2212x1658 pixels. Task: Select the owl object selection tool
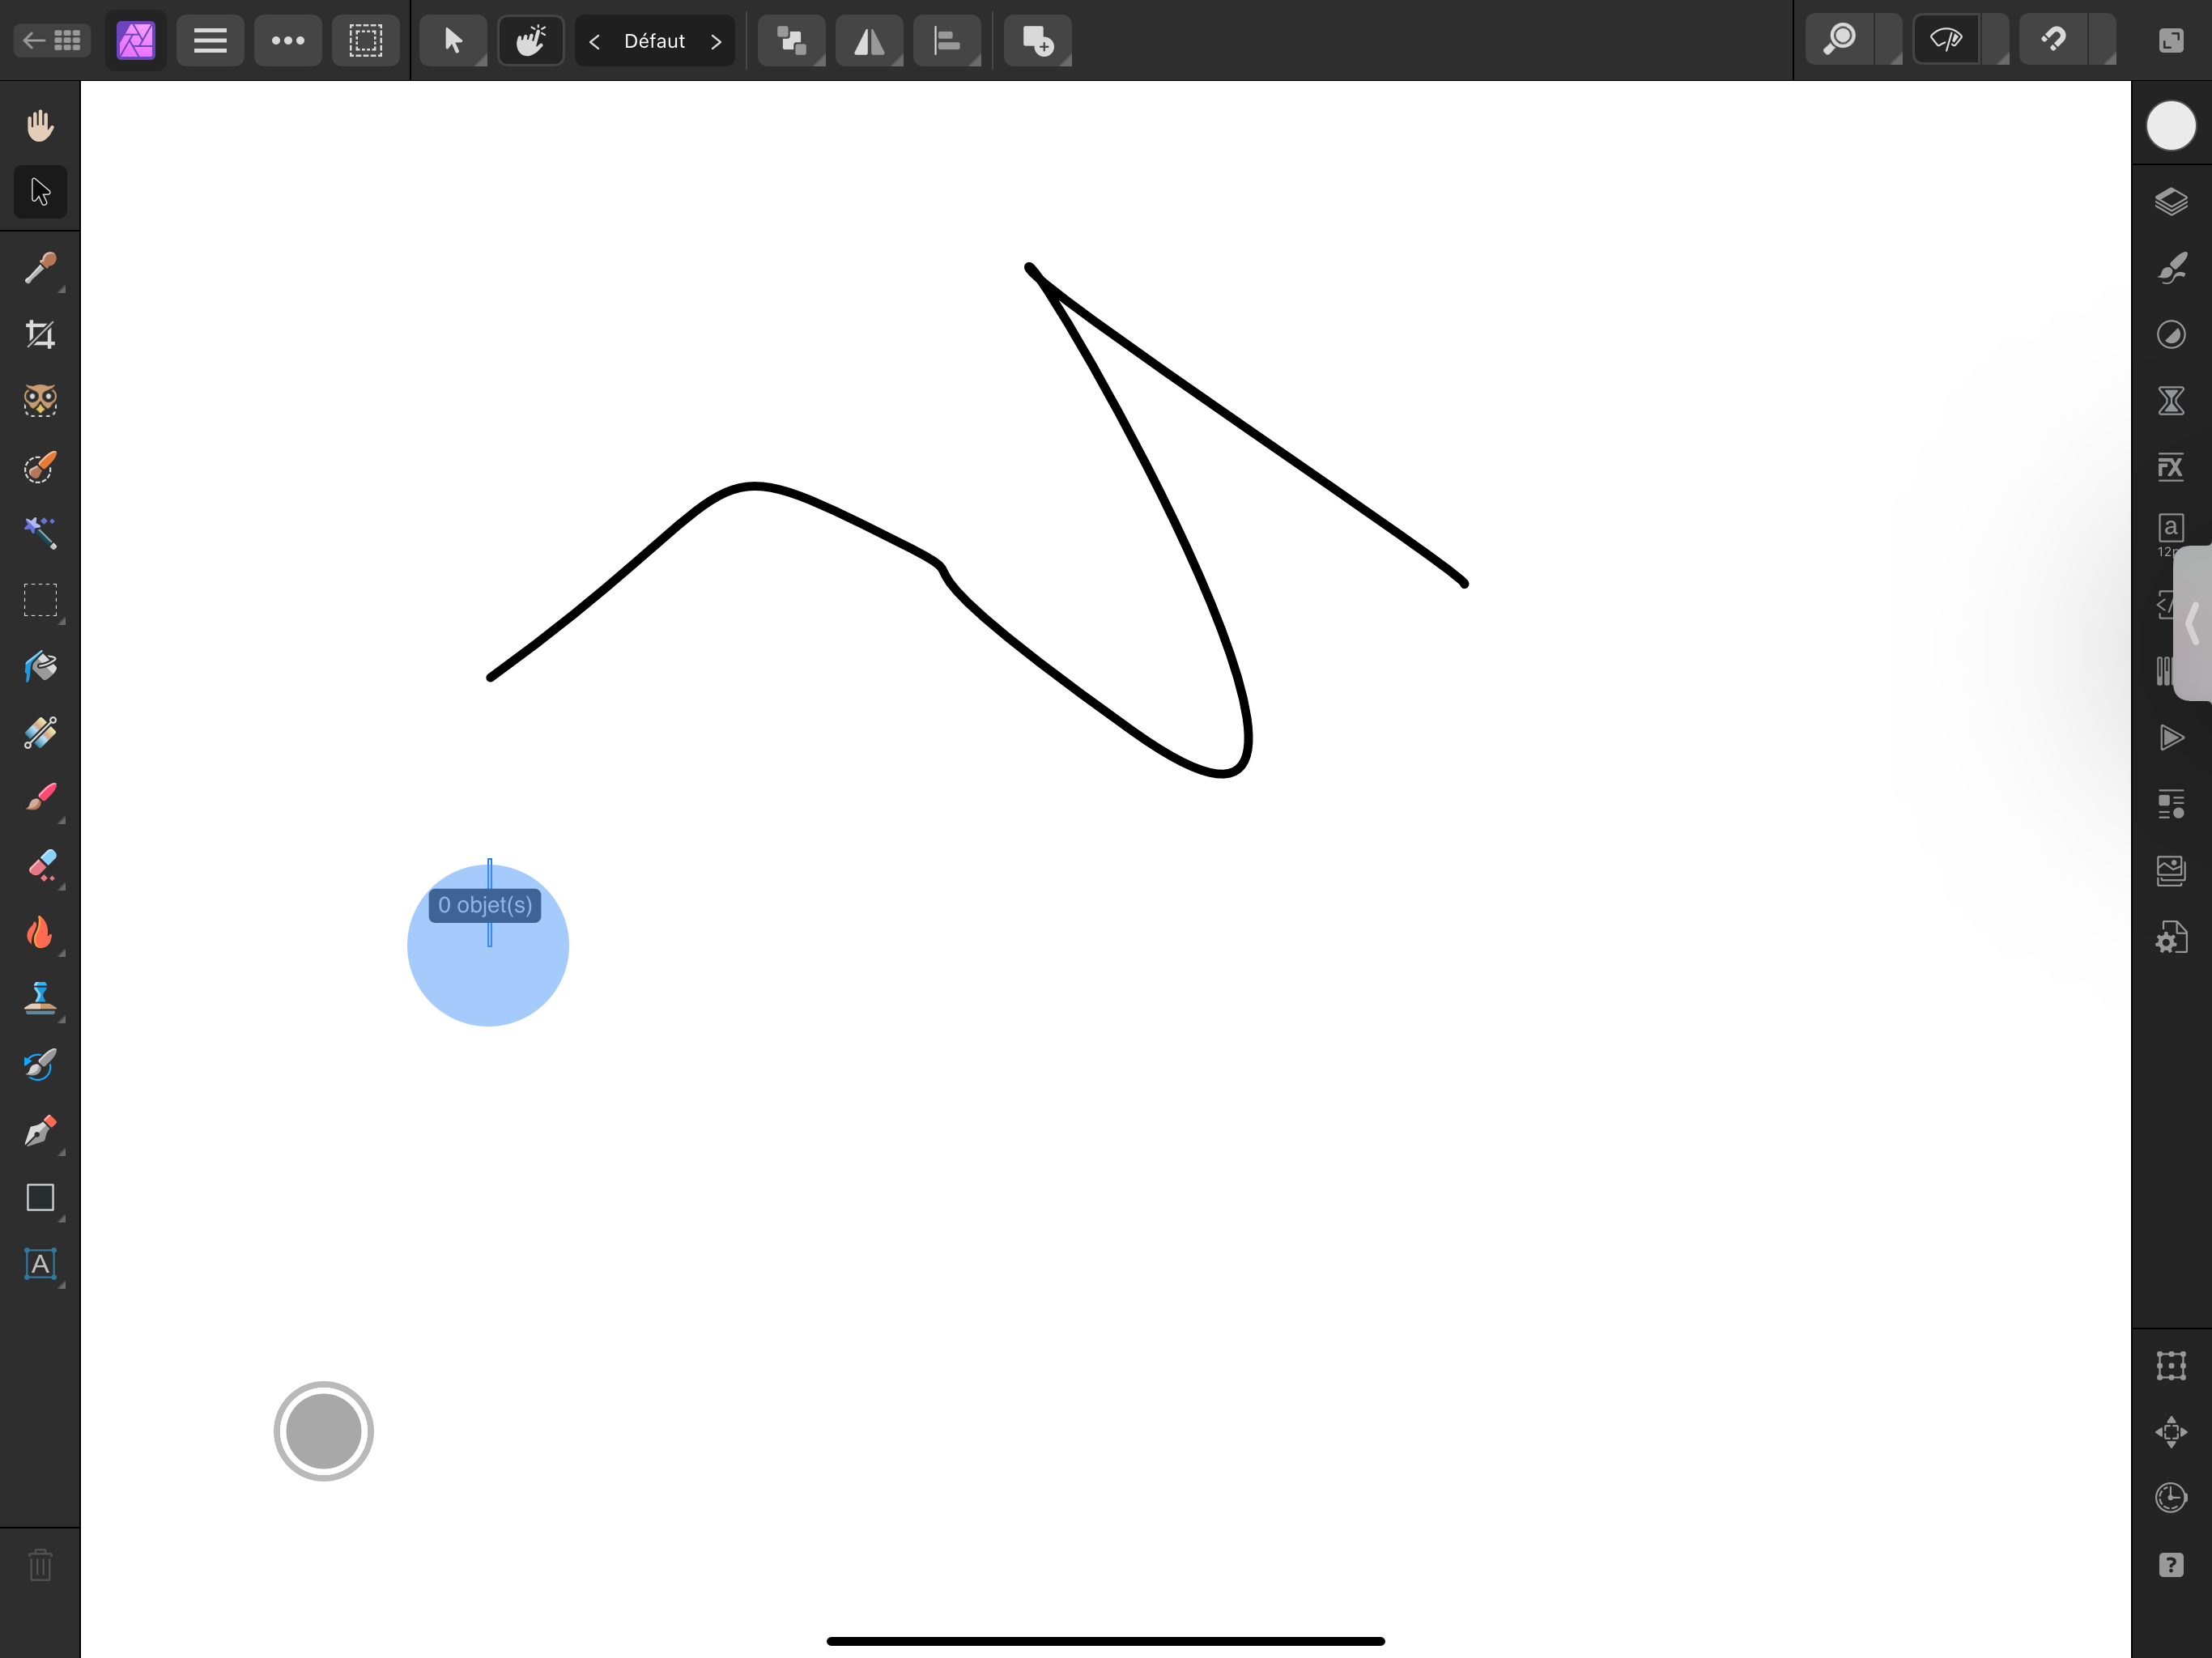coord(40,400)
